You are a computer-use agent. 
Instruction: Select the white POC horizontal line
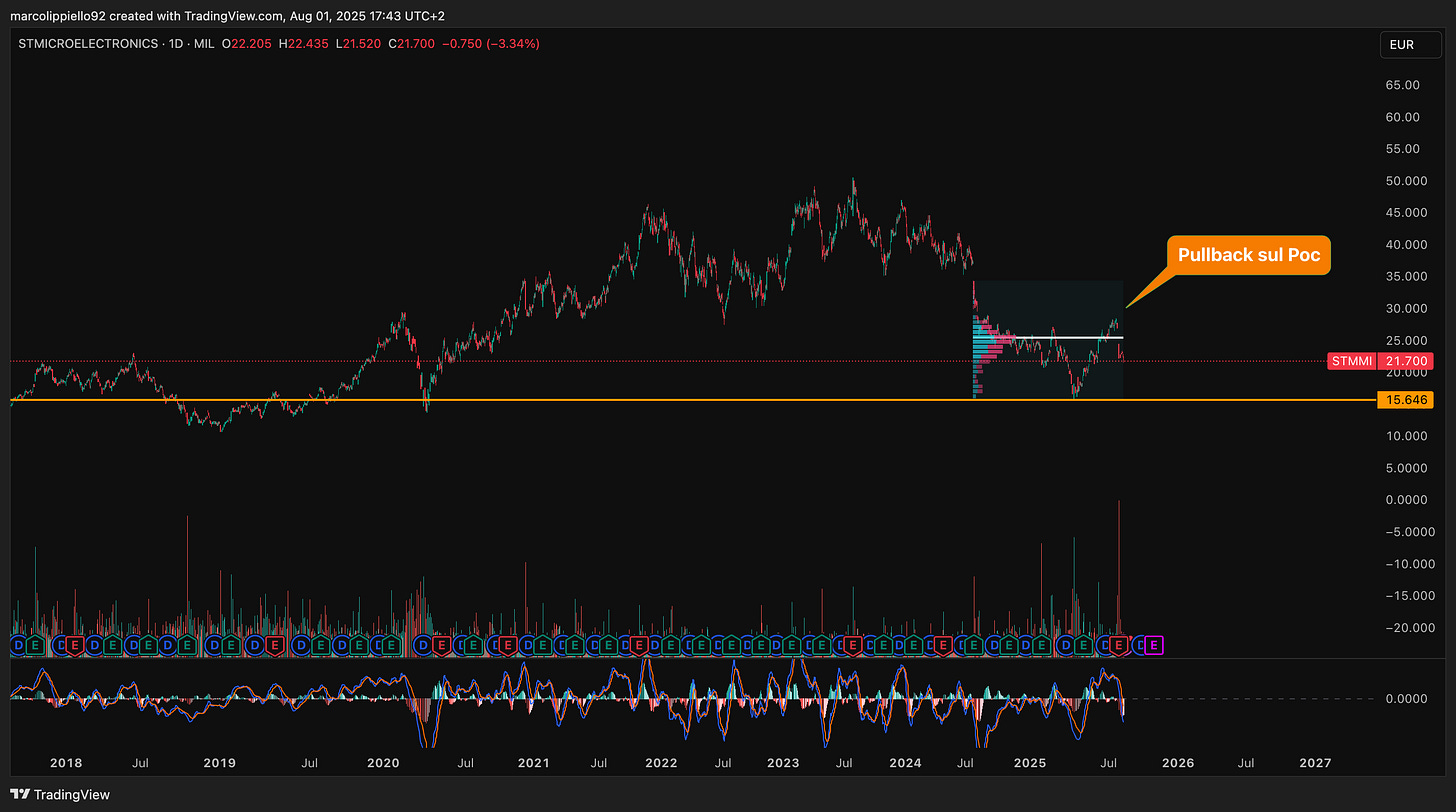[x=1048, y=338]
